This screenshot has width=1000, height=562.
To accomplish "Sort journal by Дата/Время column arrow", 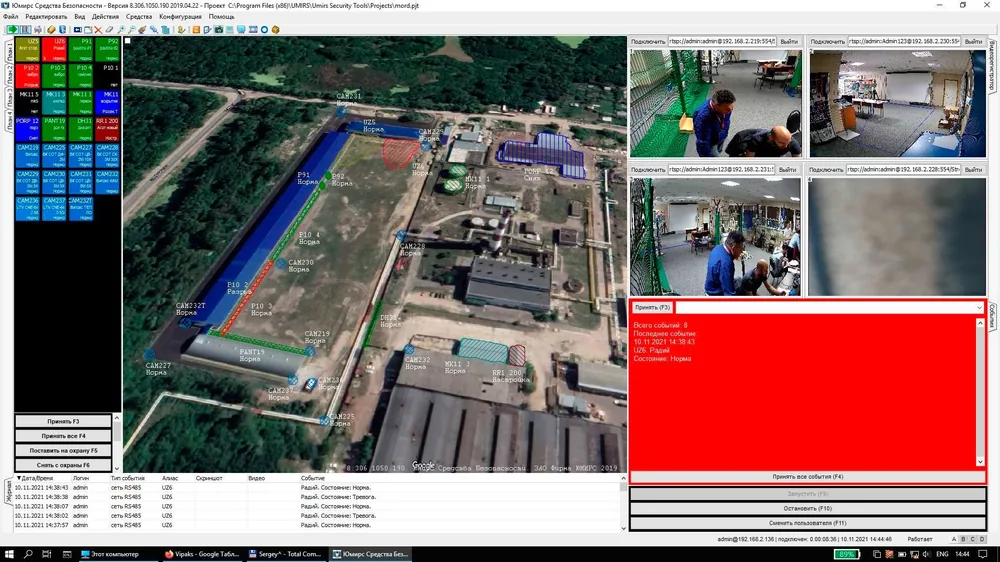I will [x=18, y=478].
